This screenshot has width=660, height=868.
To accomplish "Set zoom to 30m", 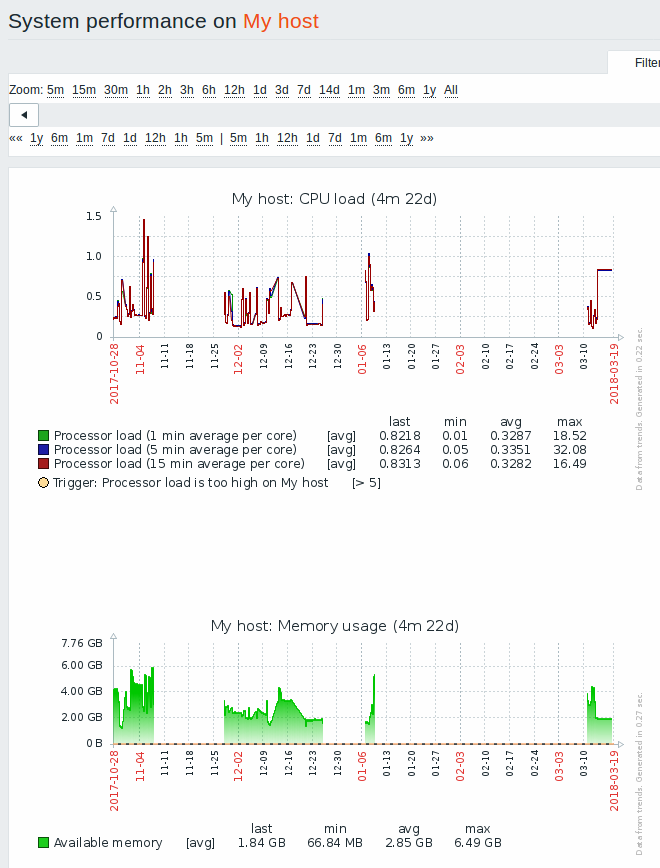I will (x=116, y=90).
